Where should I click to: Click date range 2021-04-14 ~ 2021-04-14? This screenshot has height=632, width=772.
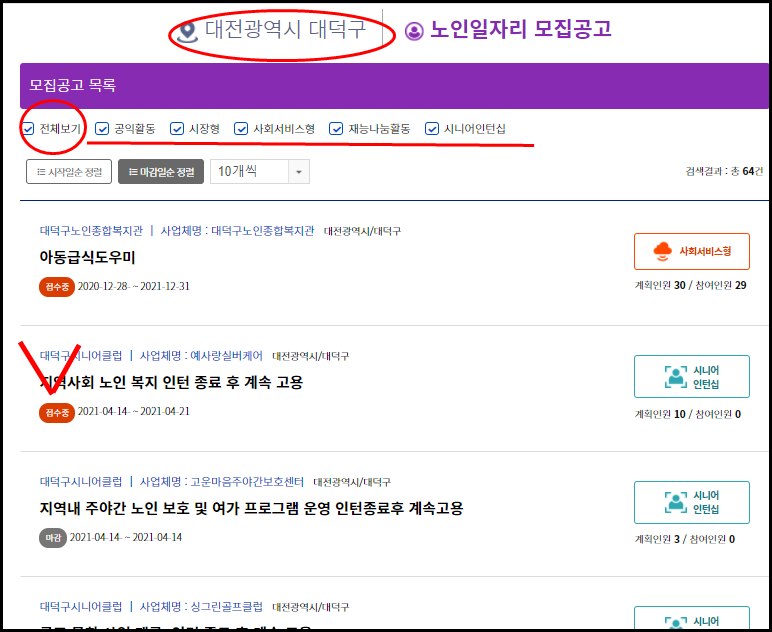tap(126, 537)
